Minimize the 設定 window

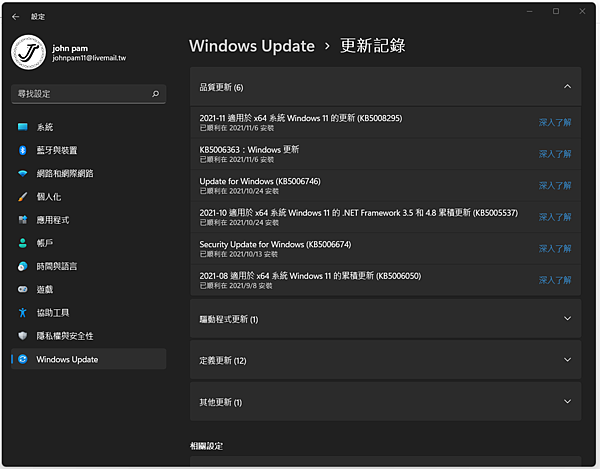530,11
